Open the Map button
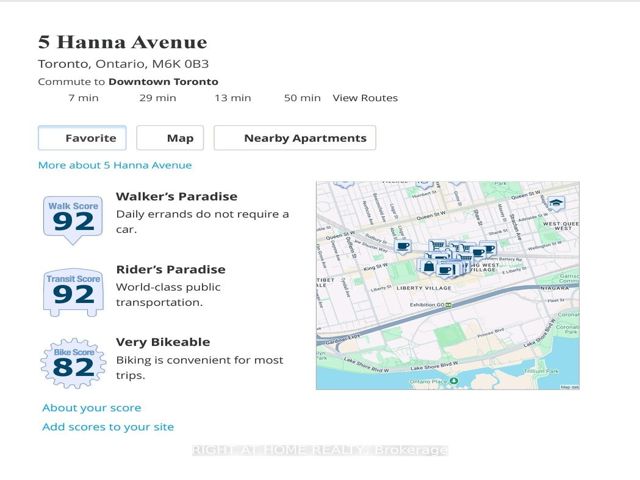Screen dimensions: 640x480 pos(170,138)
